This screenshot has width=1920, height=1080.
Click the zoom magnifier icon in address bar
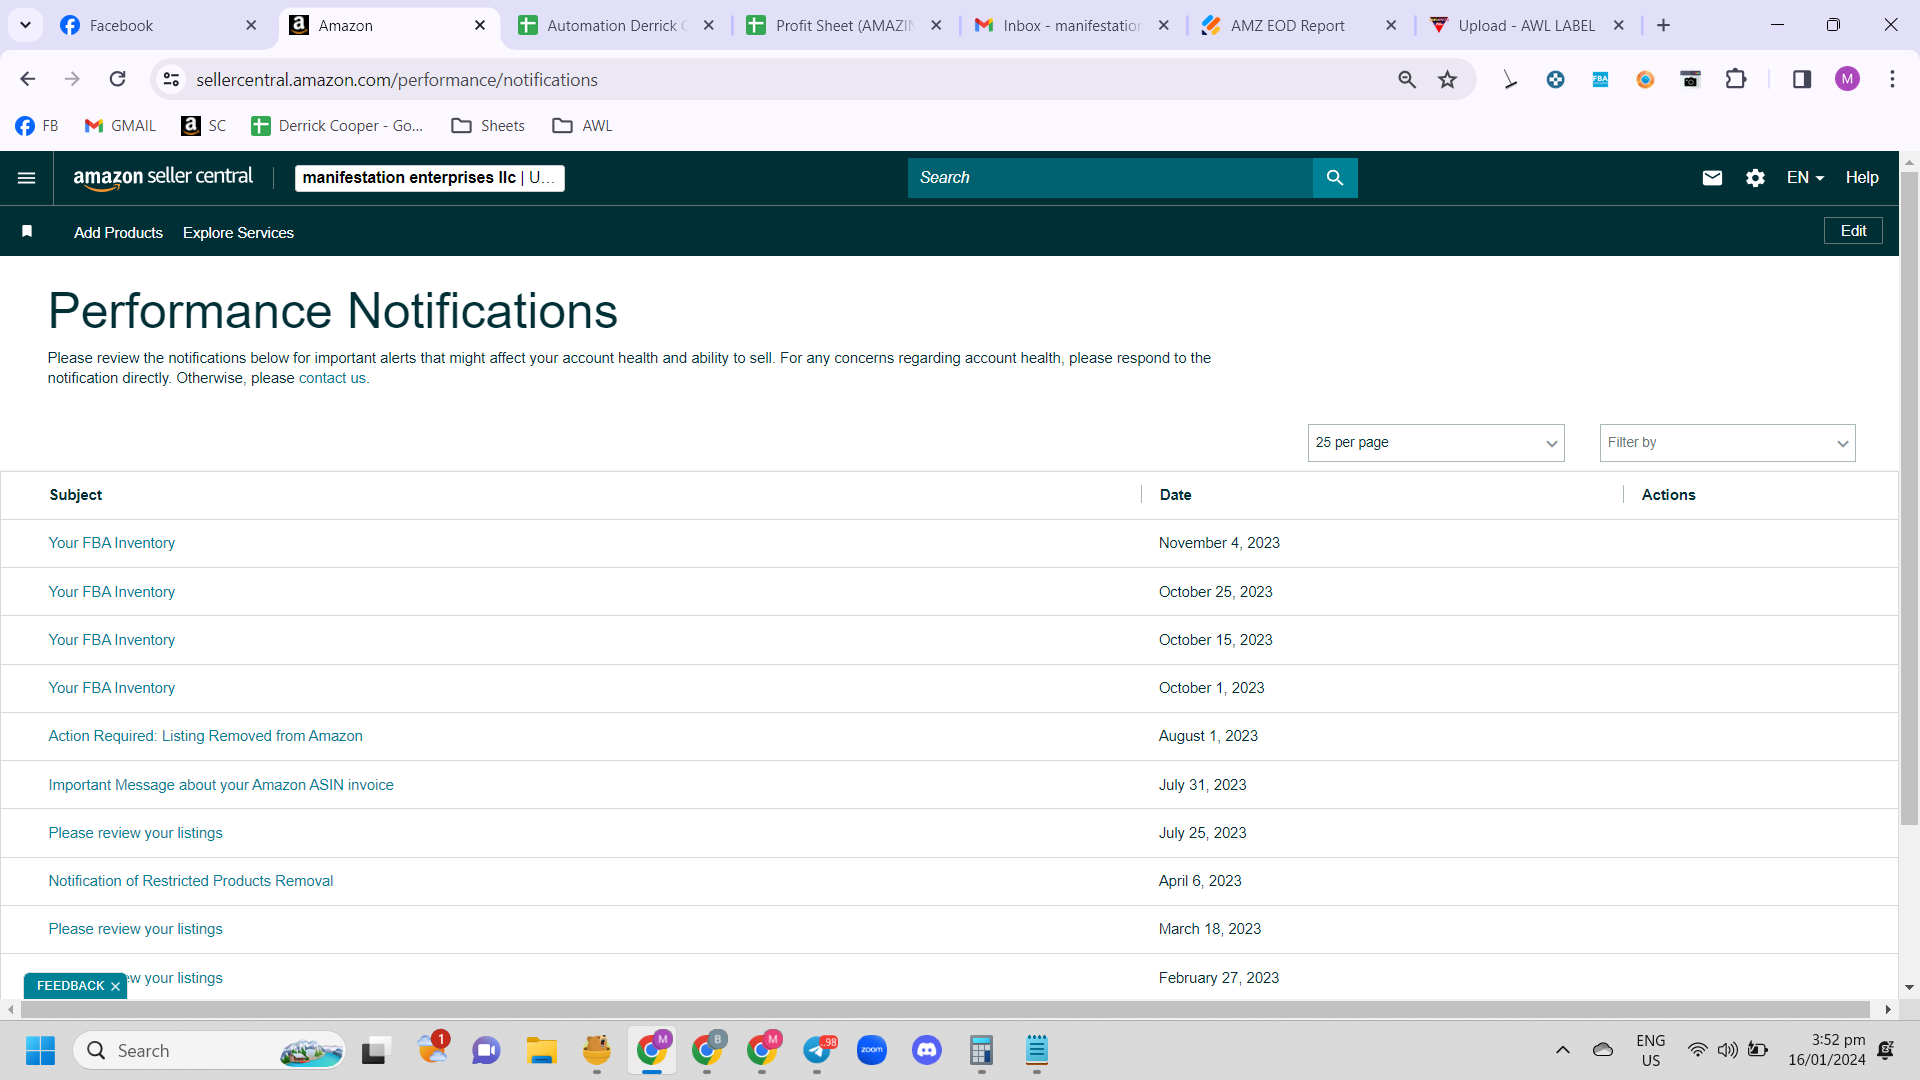click(1407, 79)
